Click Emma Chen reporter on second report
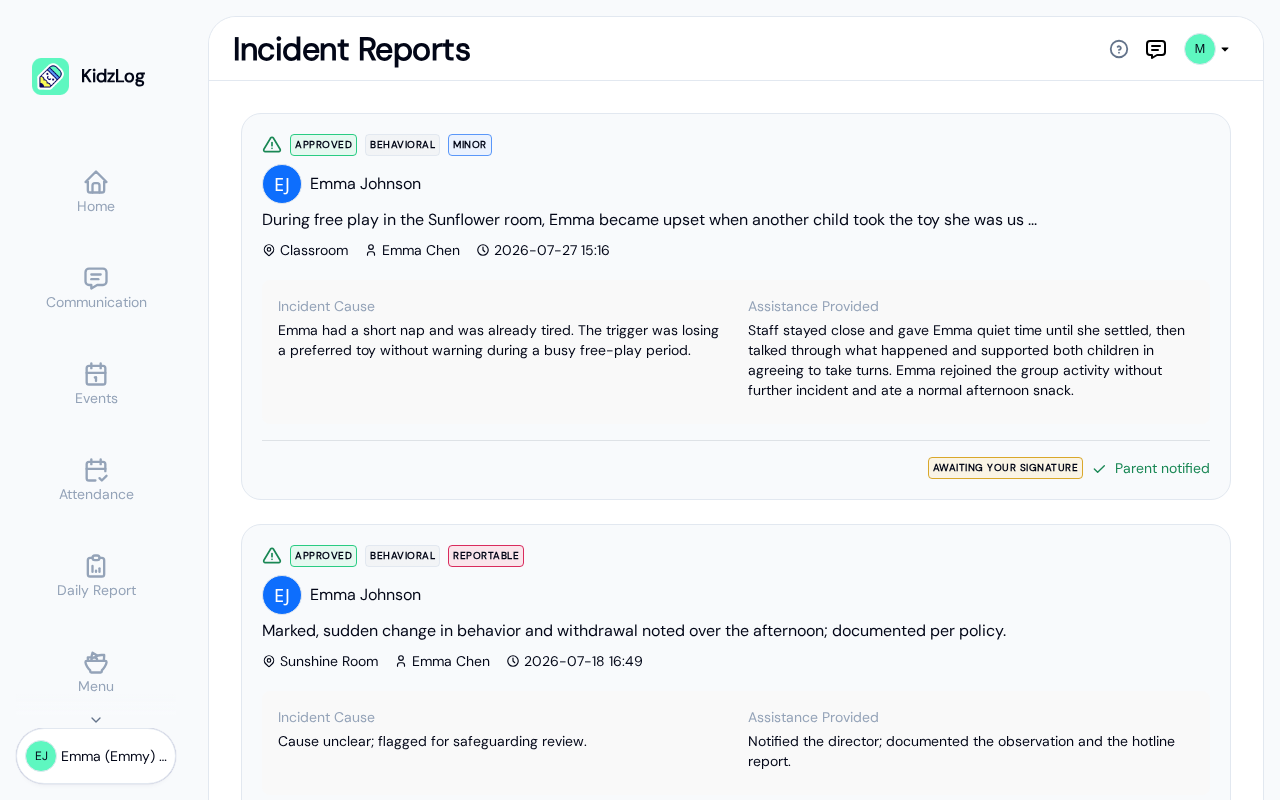This screenshot has width=1280, height=800. [x=451, y=661]
